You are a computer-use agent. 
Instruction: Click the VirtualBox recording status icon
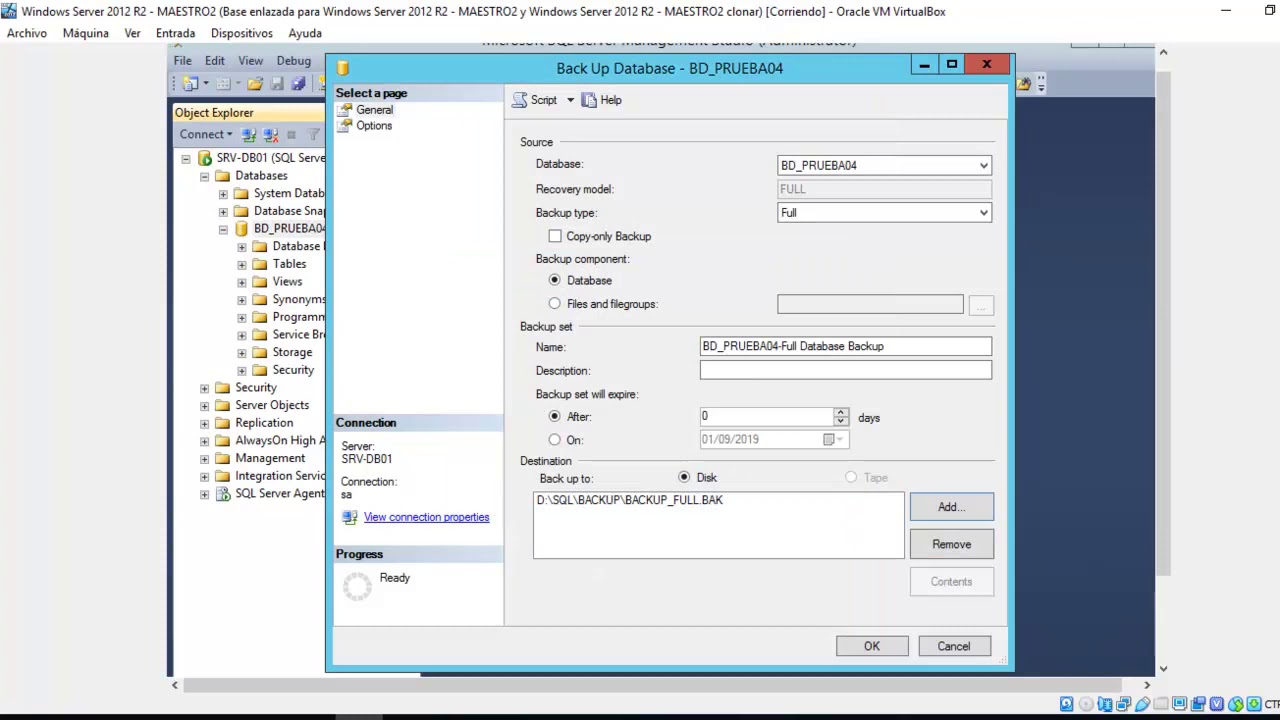tap(1198, 704)
